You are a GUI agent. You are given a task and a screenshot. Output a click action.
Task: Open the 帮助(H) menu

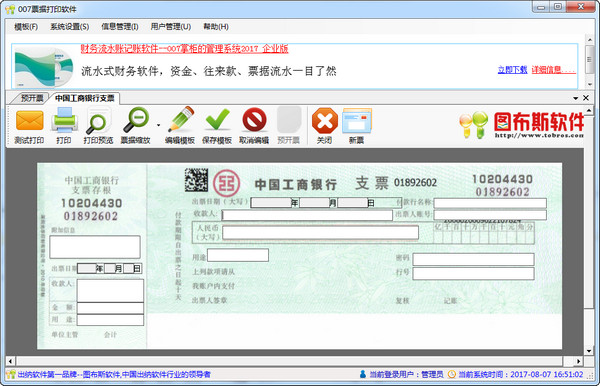pyautogui.click(x=216, y=27)
